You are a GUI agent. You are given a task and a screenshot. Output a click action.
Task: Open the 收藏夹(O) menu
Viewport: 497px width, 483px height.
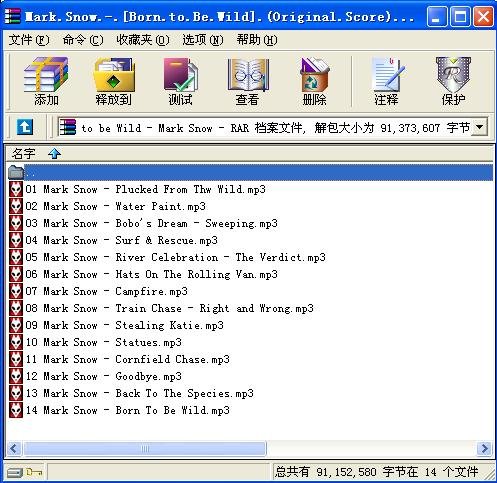(143, 40)
